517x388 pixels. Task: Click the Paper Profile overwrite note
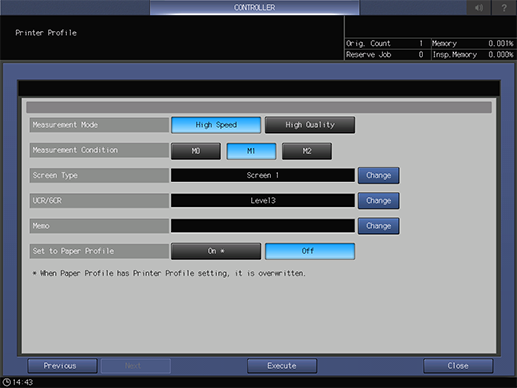point(169,273)
